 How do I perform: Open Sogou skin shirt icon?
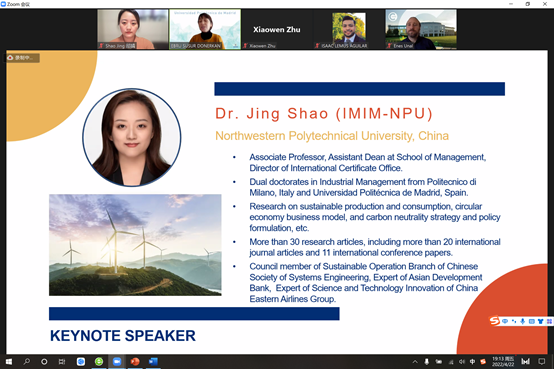click(x=540, y=321)
